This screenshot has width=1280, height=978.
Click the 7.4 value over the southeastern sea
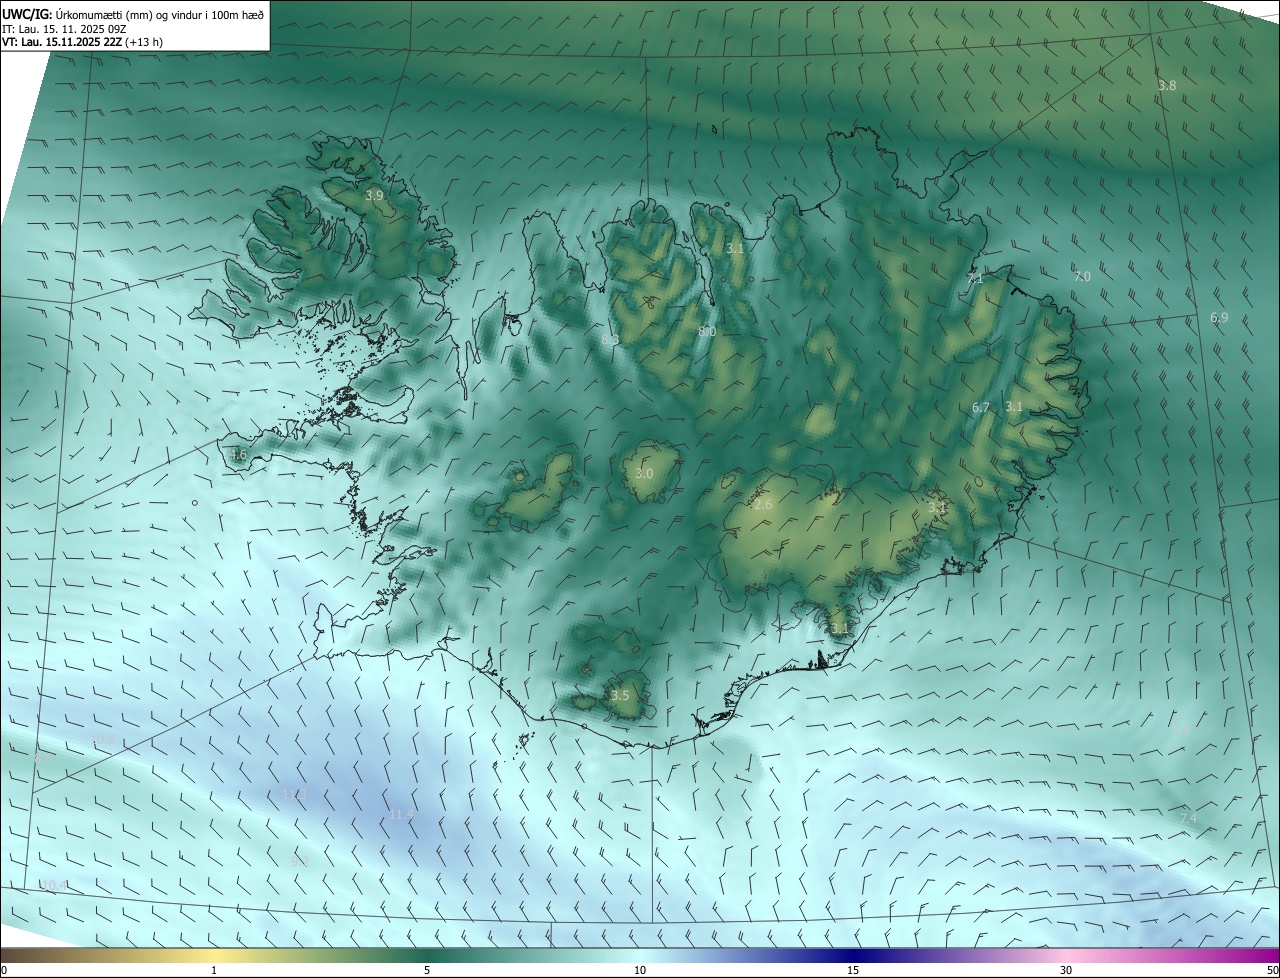(x=1188, y=819)
